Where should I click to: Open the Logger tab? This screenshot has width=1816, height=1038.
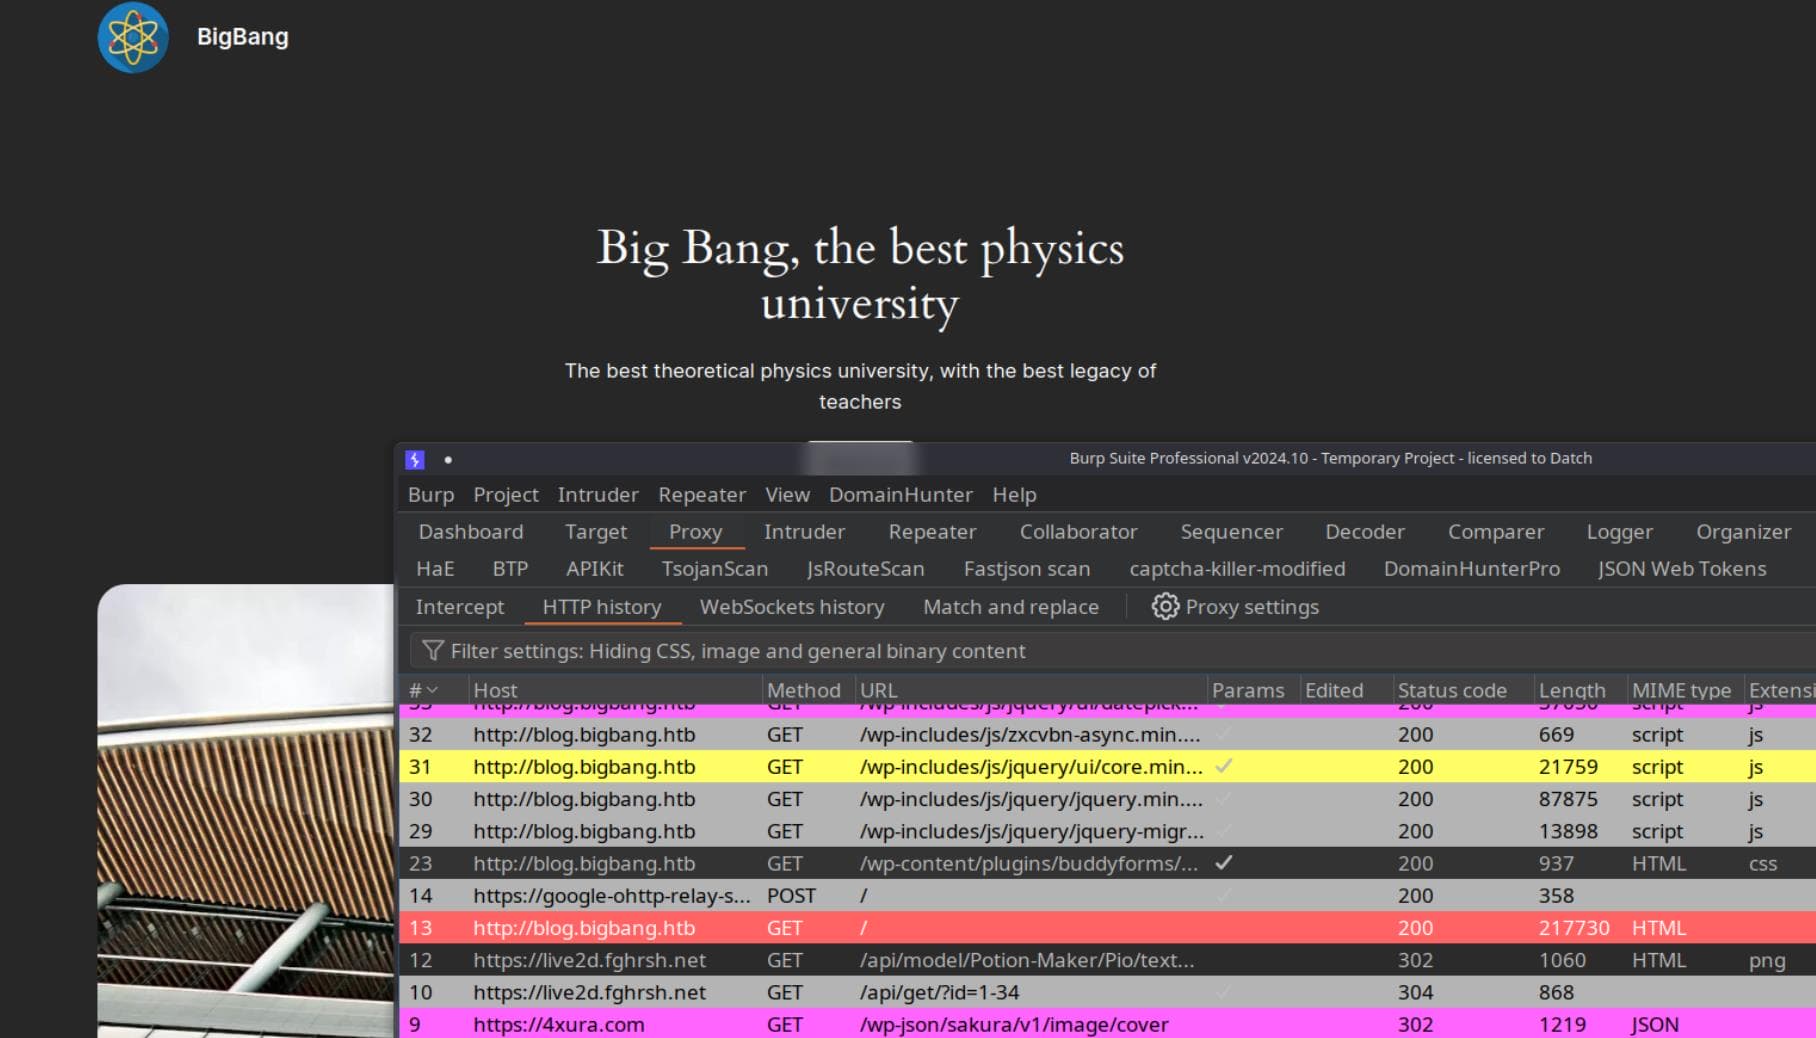[x=1620, y=532]
